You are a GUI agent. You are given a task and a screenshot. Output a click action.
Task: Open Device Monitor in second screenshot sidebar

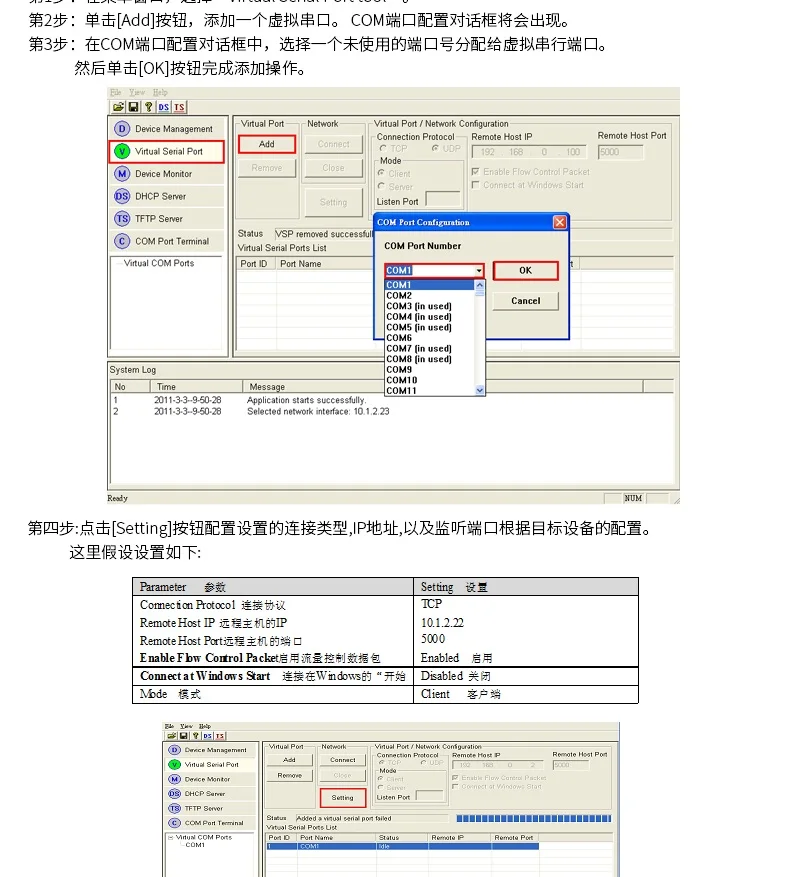coord(210,779)
